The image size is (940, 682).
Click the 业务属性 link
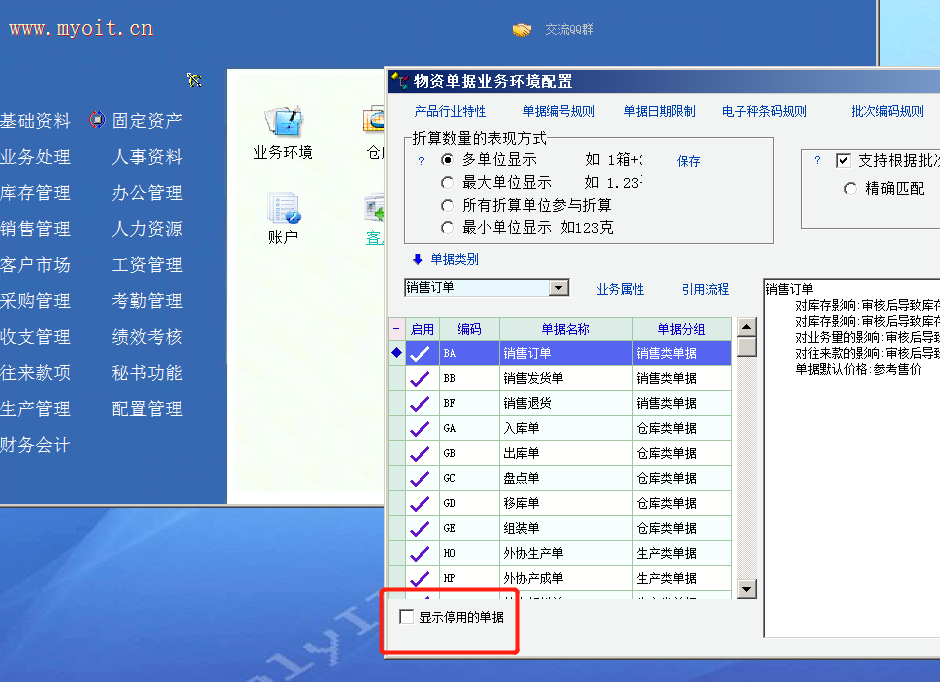[620, 290]
